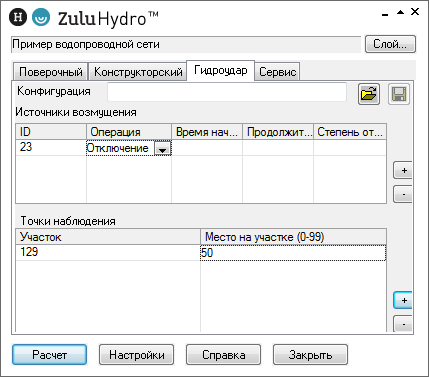Screen dimensions: 429x377
Task: Select the Гидроудар tab
Action: (221, 70)
